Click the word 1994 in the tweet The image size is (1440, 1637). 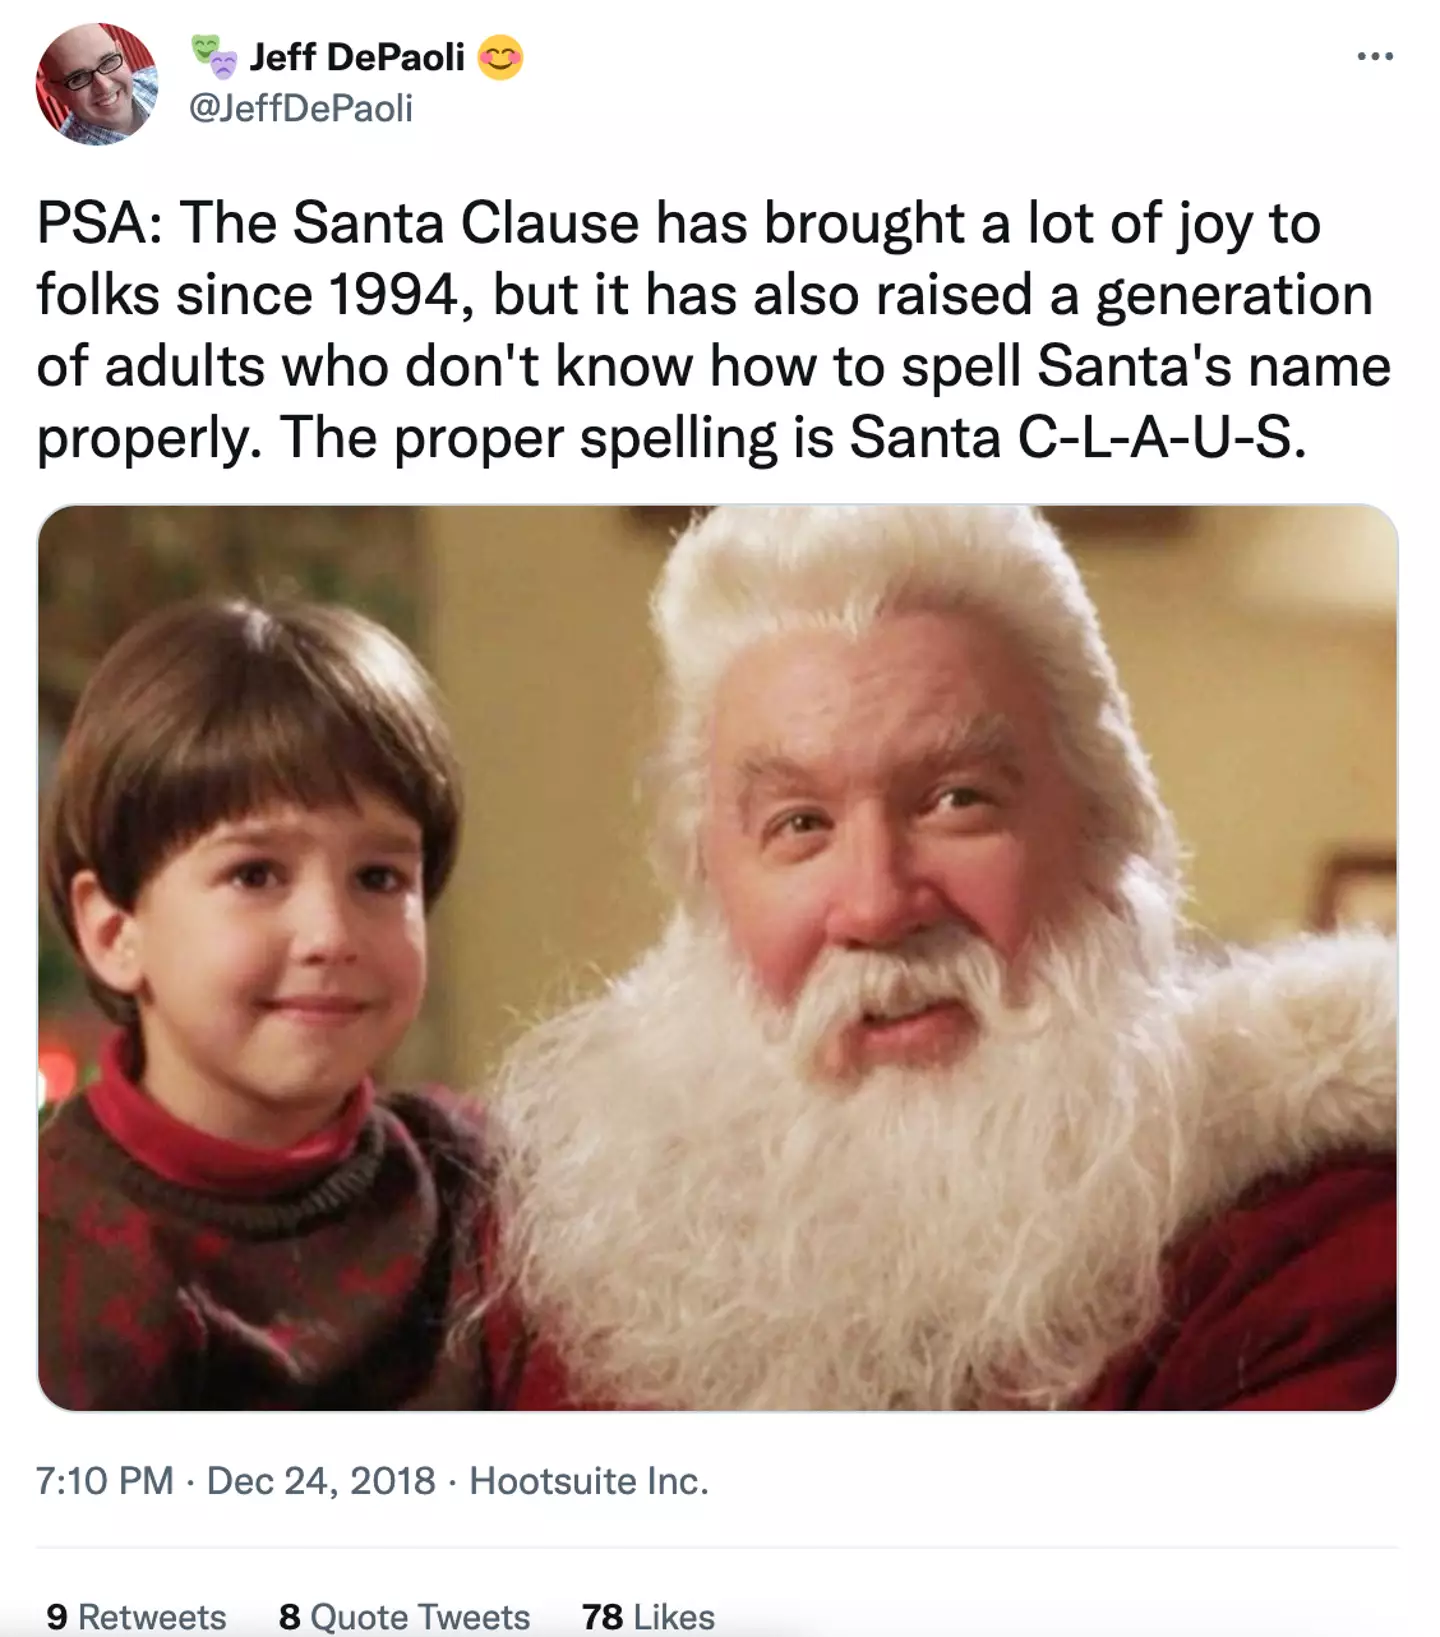pyautogui.click(x=392, y=295)
